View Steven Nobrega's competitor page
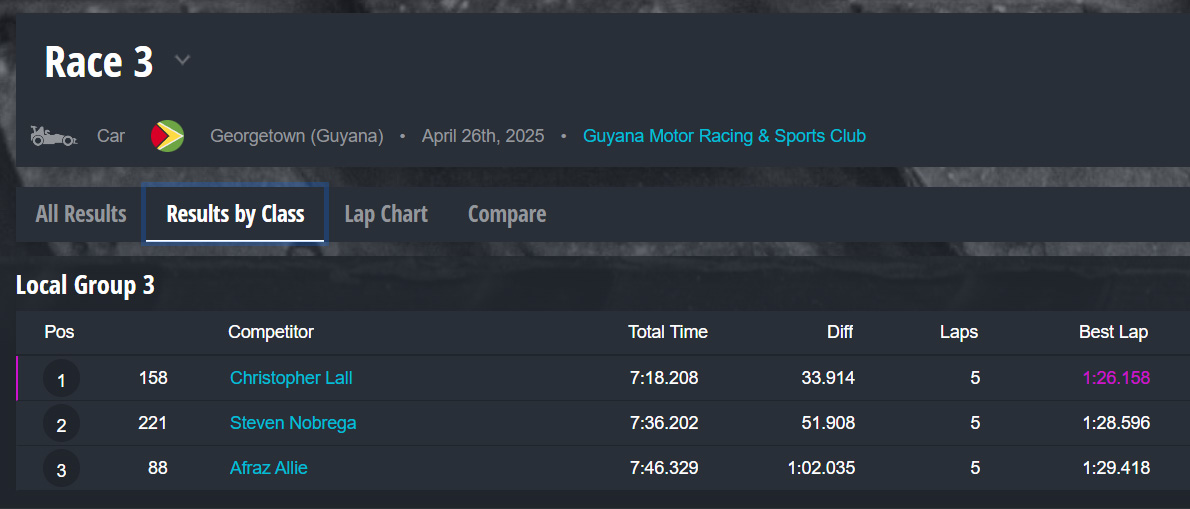This screenshot has height=509, width=1190. coord(293,423)
